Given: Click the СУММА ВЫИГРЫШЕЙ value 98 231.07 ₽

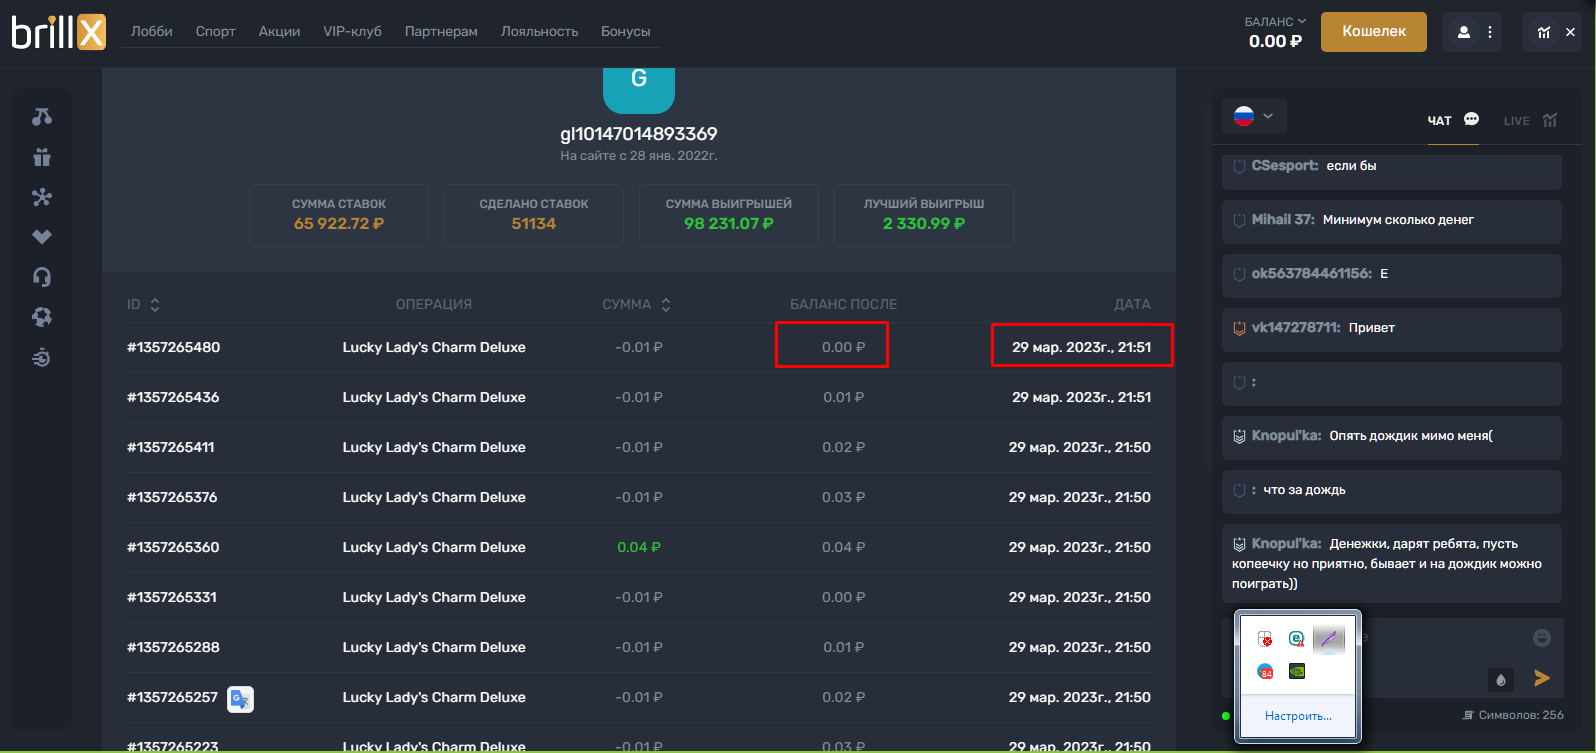Looking at the screenshot, I should [729, 224].
